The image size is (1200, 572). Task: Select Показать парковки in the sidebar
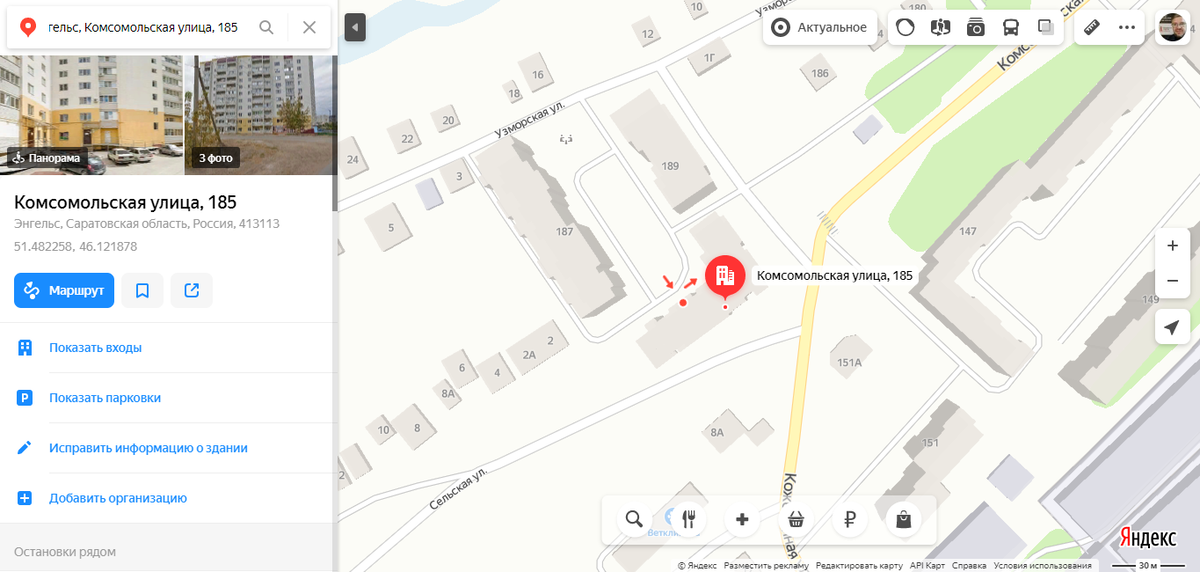pyautogui.click(x=166, y=398)
